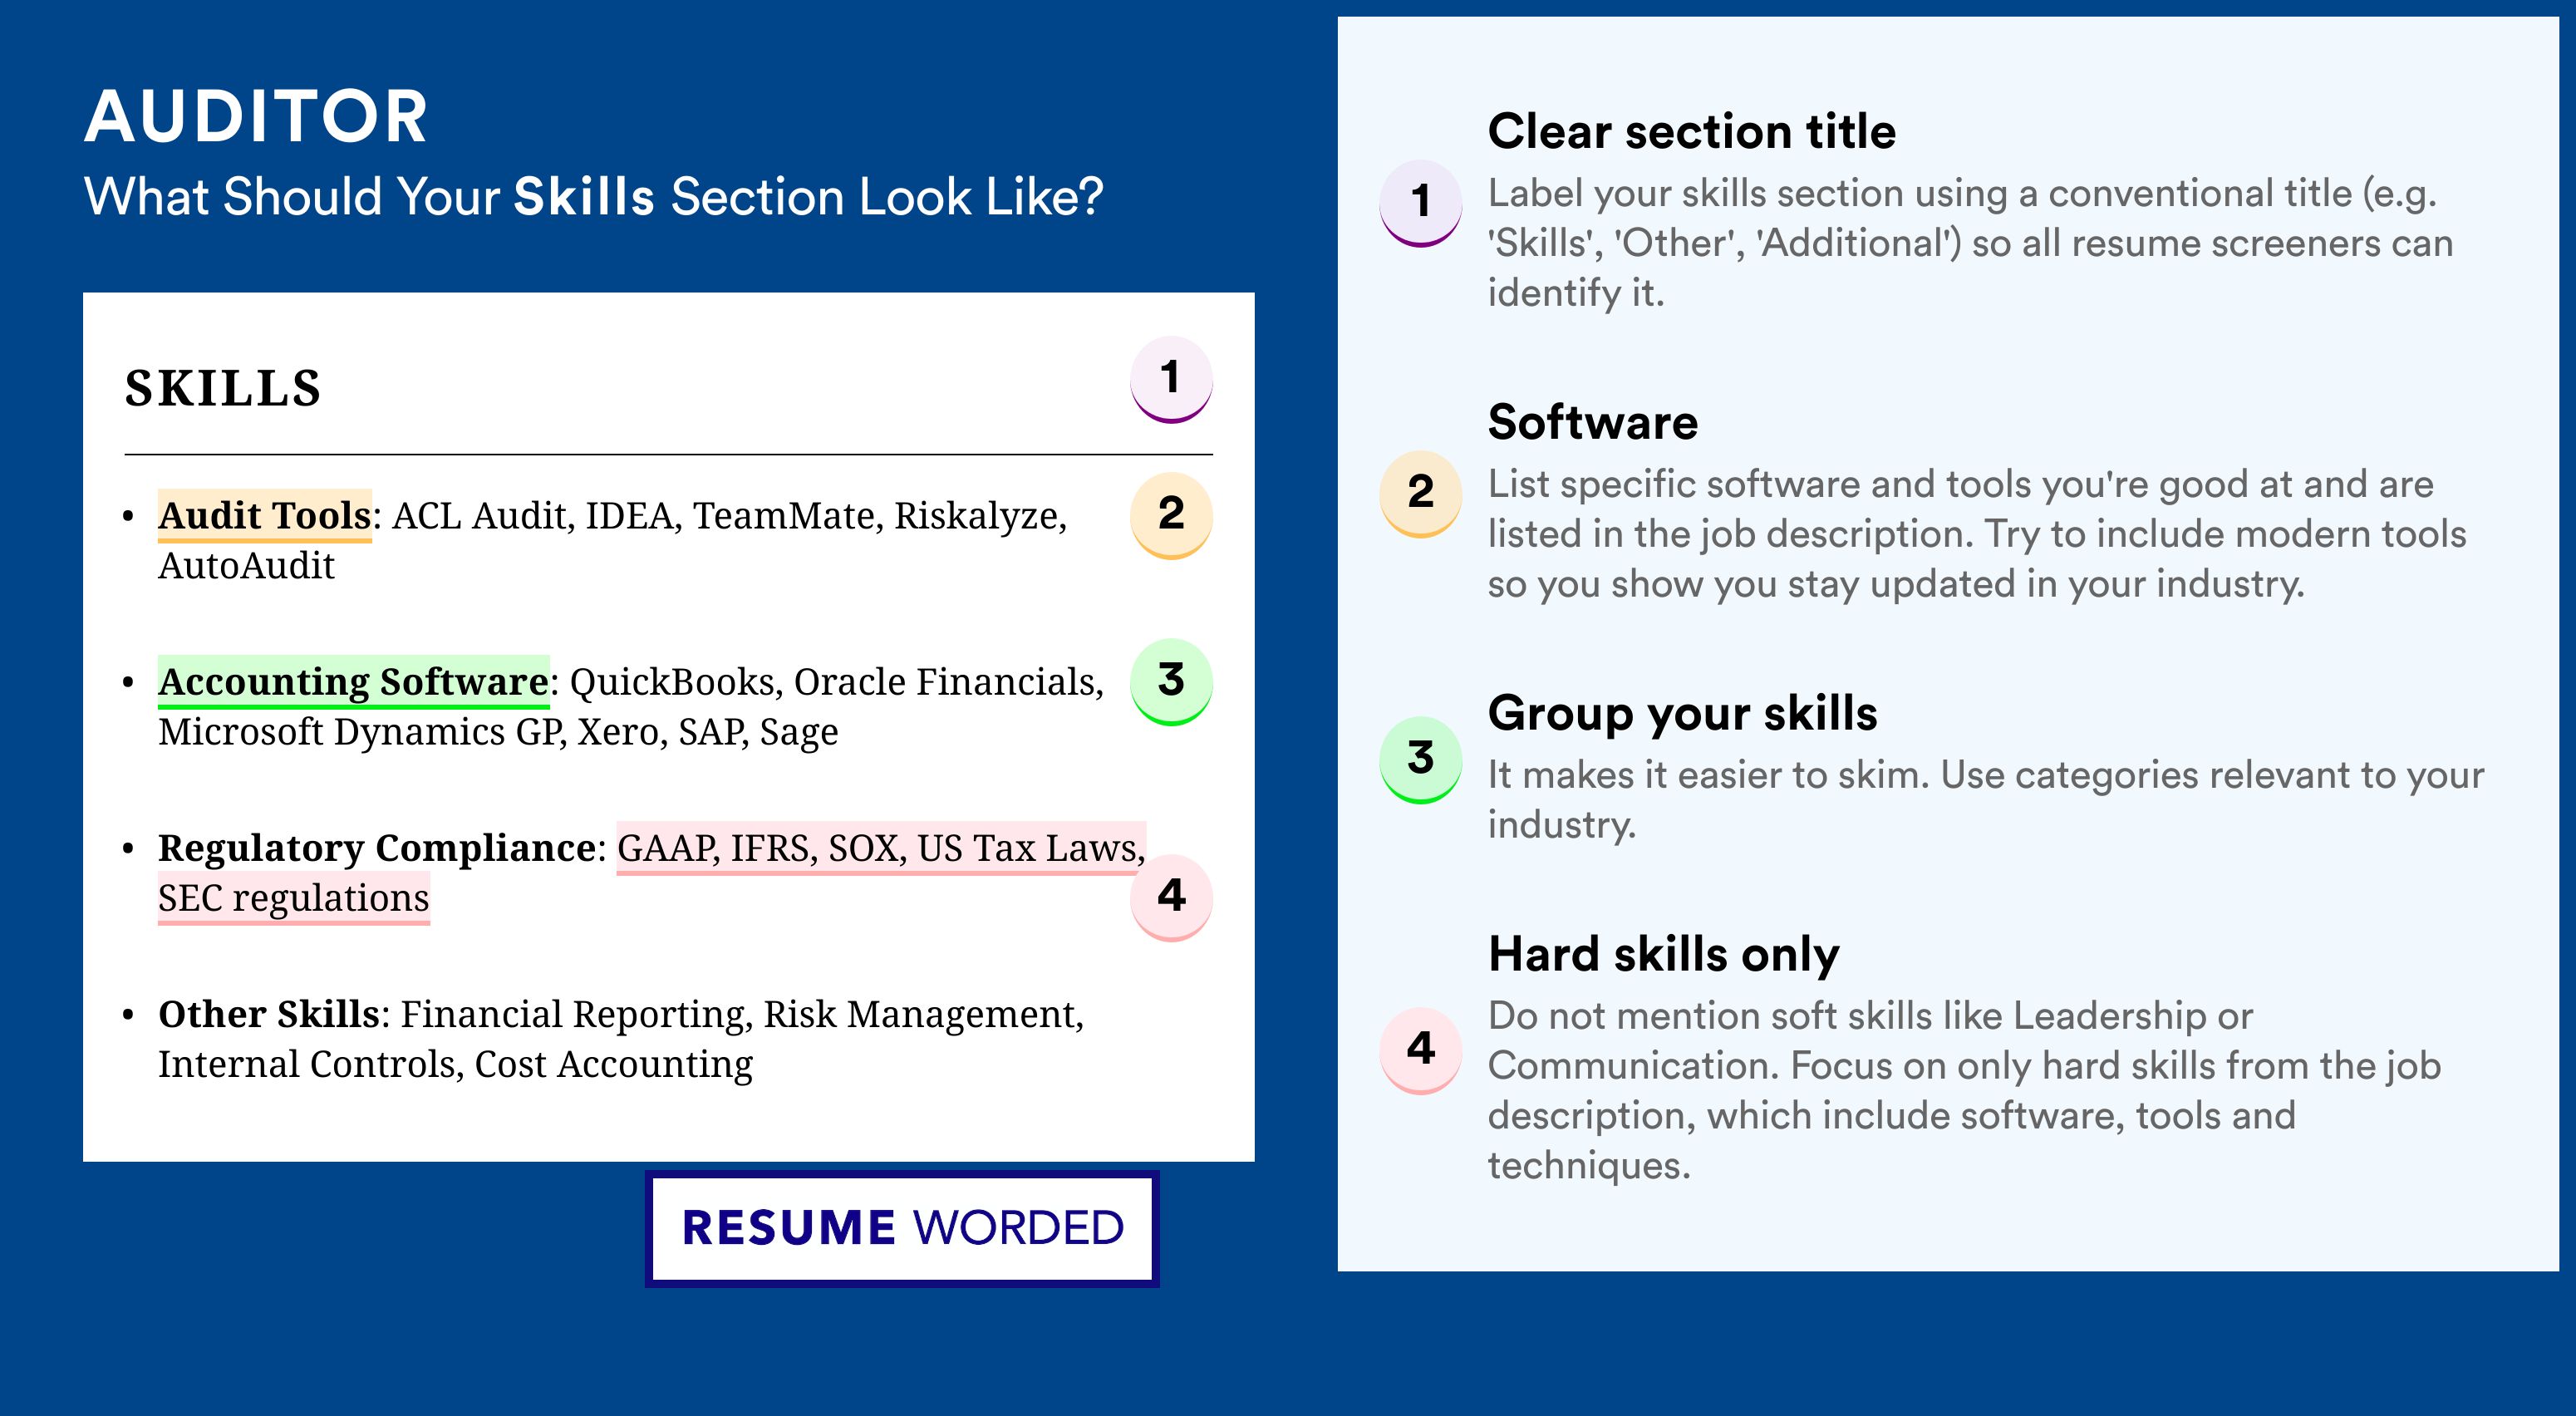The image size is (2576, 1416).
Task: Click the highlighted SEC regulations text
Action: click(294, 898)
